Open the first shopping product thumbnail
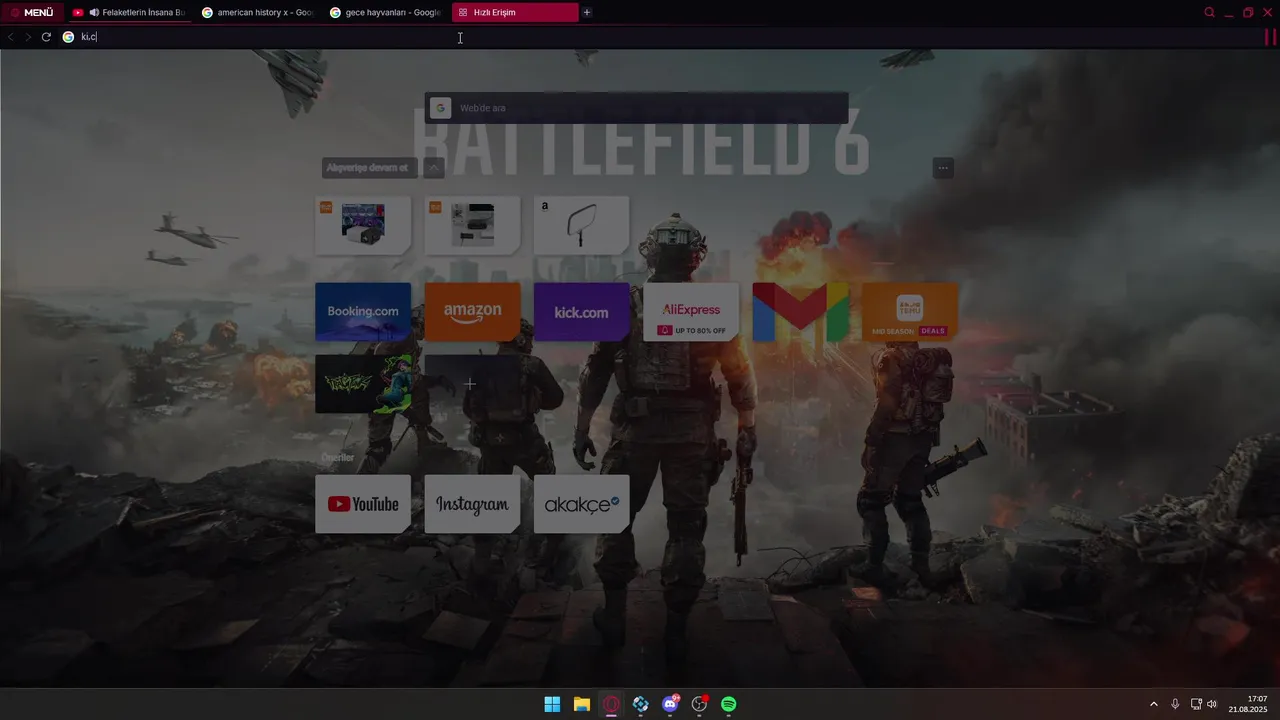Screen dimensions: 1280x720 363,225
